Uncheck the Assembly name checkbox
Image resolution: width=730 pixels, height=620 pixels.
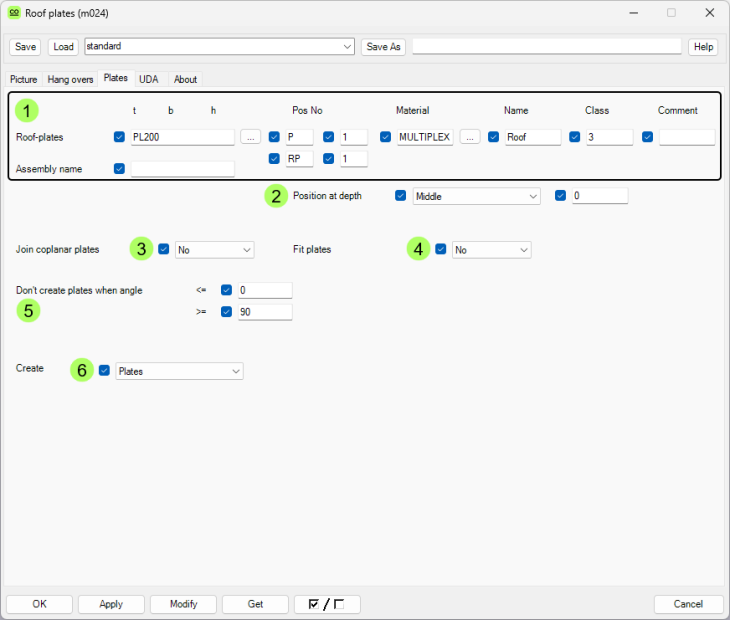(x=120, y=169)
